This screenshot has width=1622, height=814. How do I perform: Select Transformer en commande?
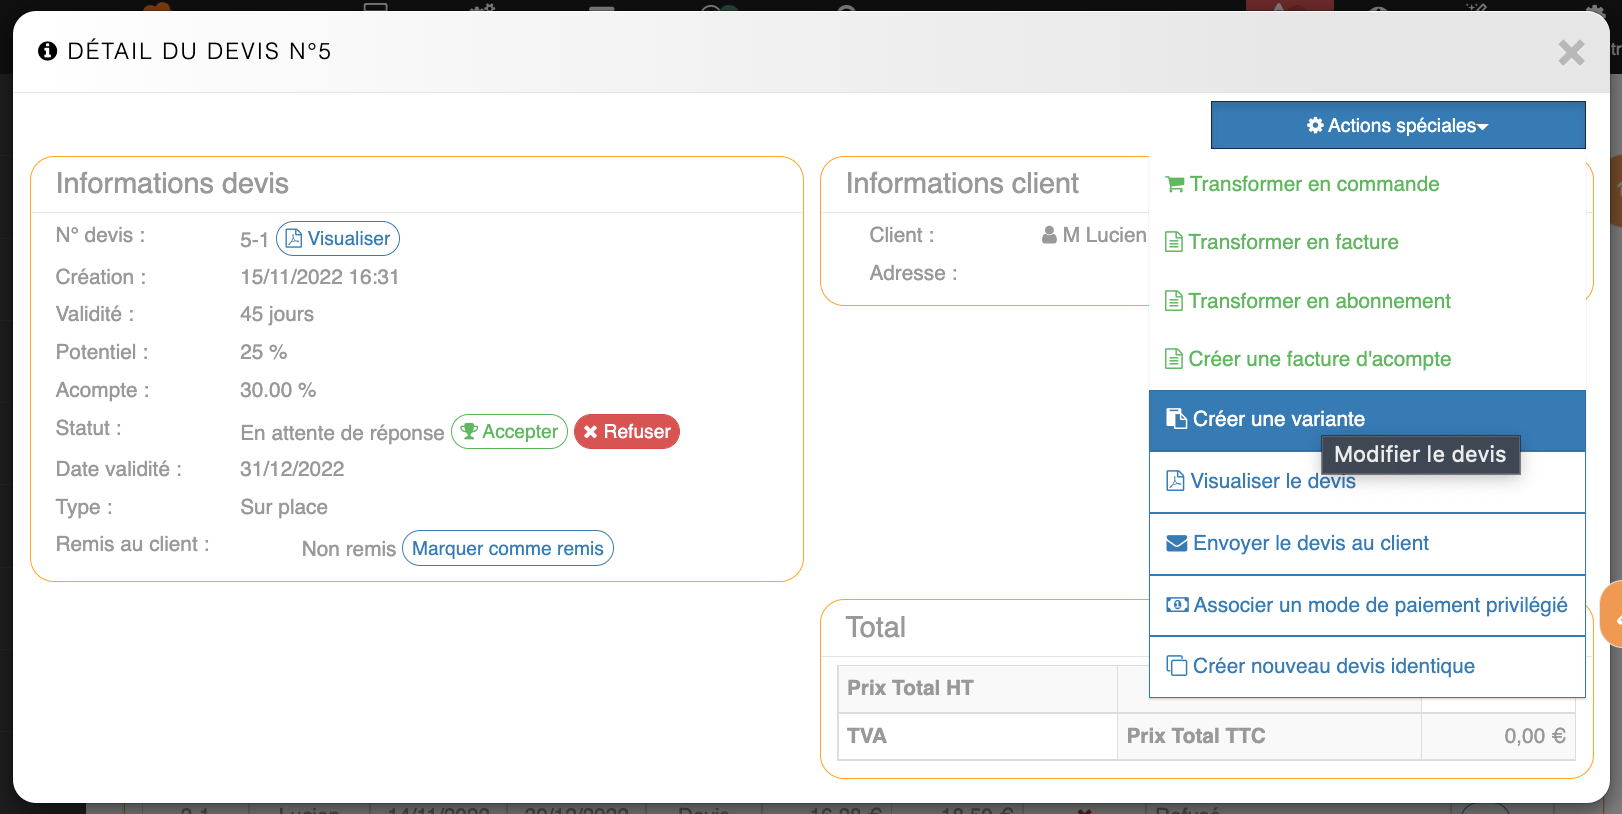(x=1313, y=184)
